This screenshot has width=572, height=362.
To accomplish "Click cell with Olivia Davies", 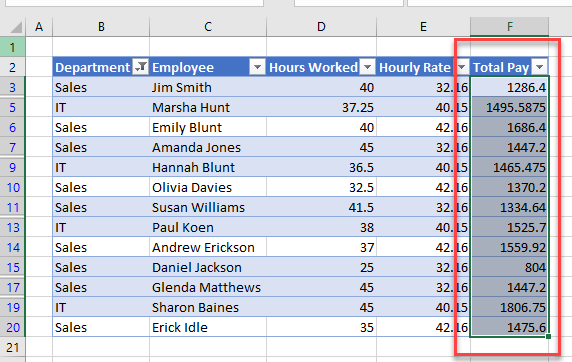I will [x=208, y=187].
